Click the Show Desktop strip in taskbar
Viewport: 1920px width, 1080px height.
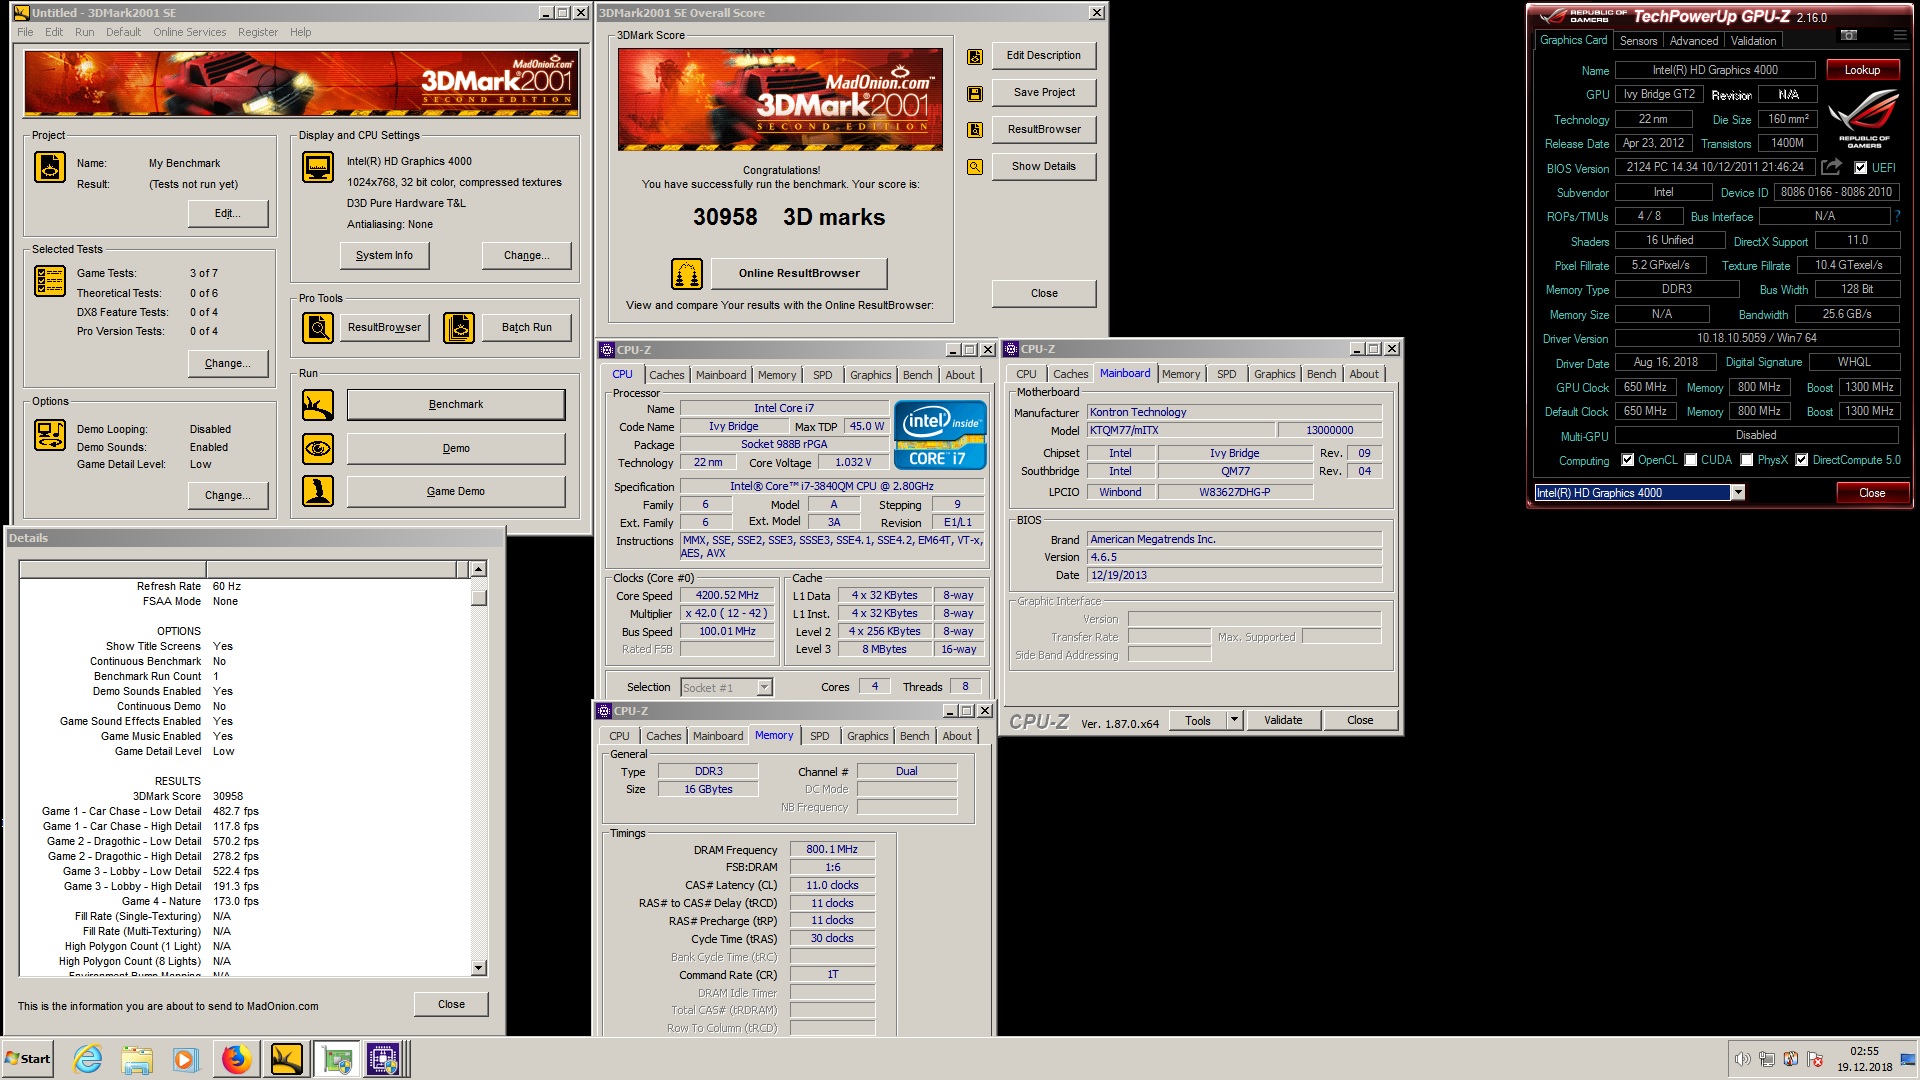point(1909,1059)
